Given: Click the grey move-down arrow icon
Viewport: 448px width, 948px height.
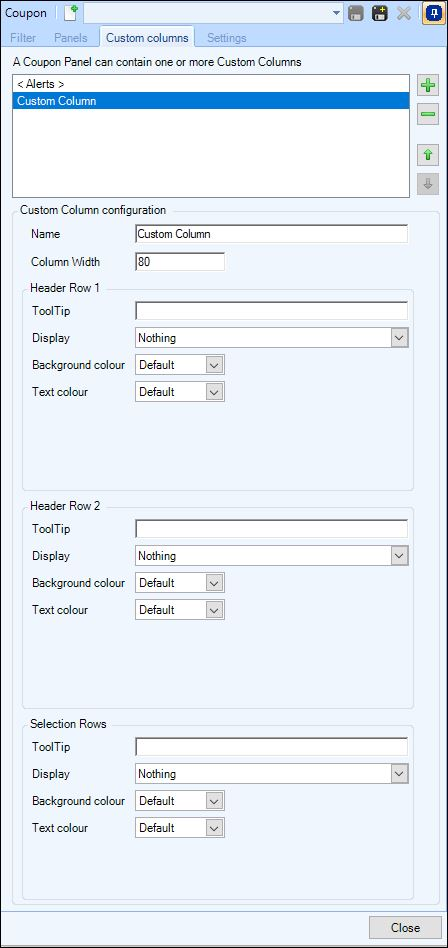Looking at the screenshot, I should pyautogui.click(x=428, y=185).
